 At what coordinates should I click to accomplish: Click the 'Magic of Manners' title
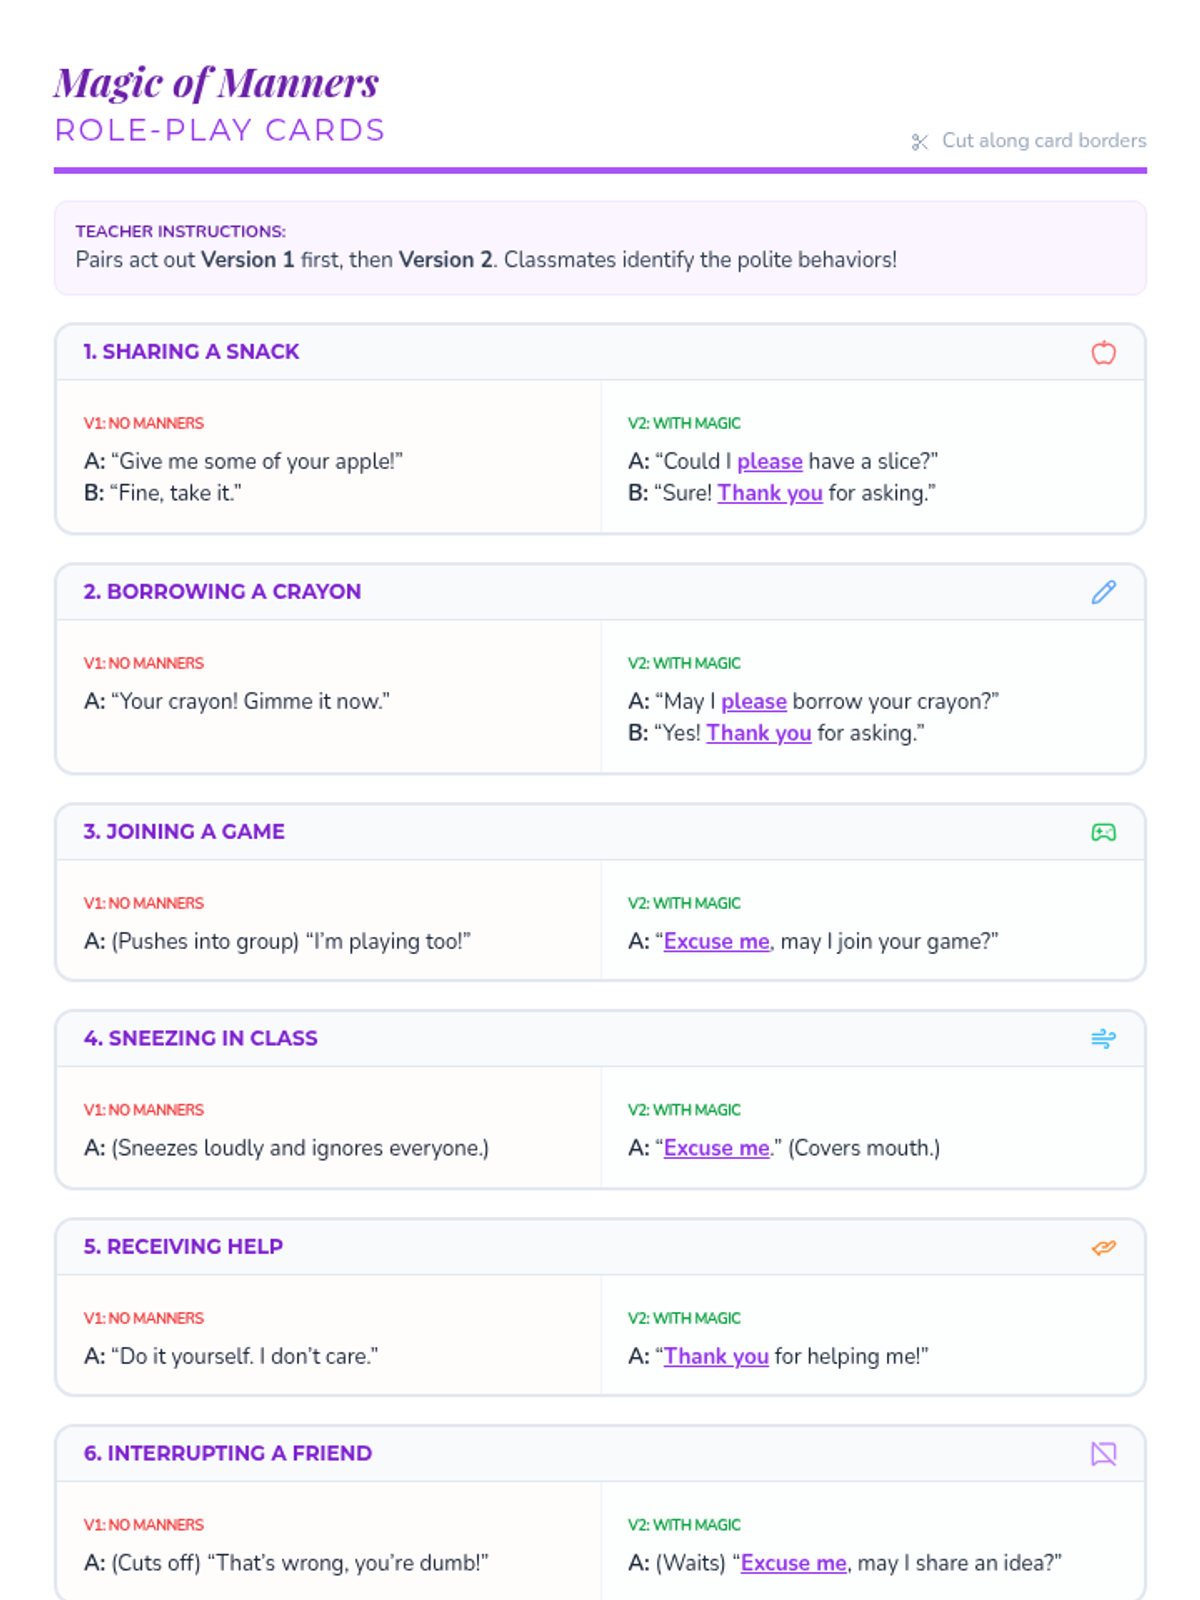point(217,83)
